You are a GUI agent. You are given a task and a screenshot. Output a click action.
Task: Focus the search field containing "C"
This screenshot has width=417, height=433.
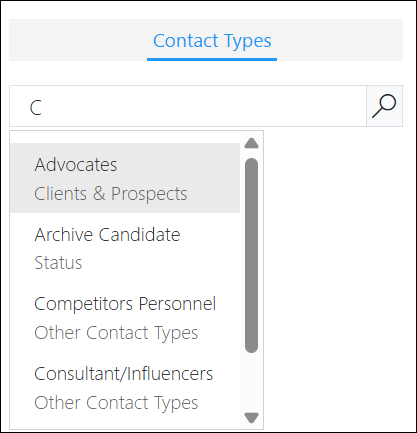(188, 106)
